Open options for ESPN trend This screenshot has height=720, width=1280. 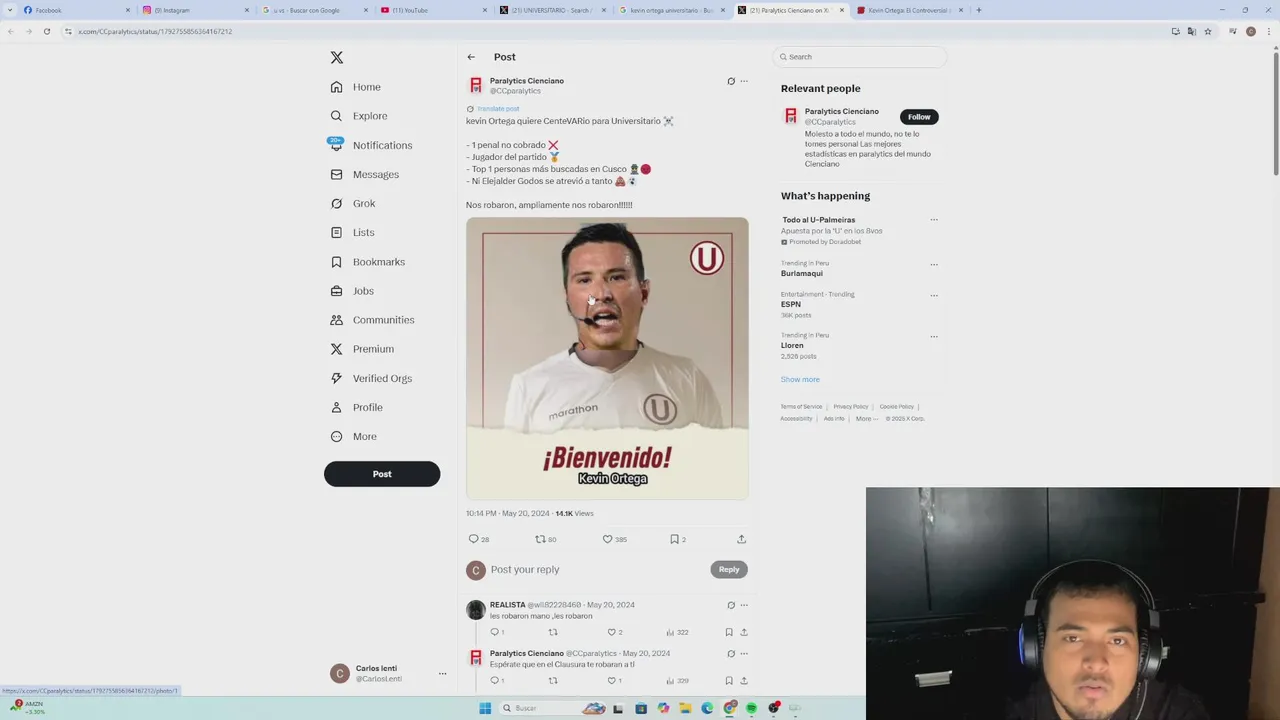(x=934, y=295)
